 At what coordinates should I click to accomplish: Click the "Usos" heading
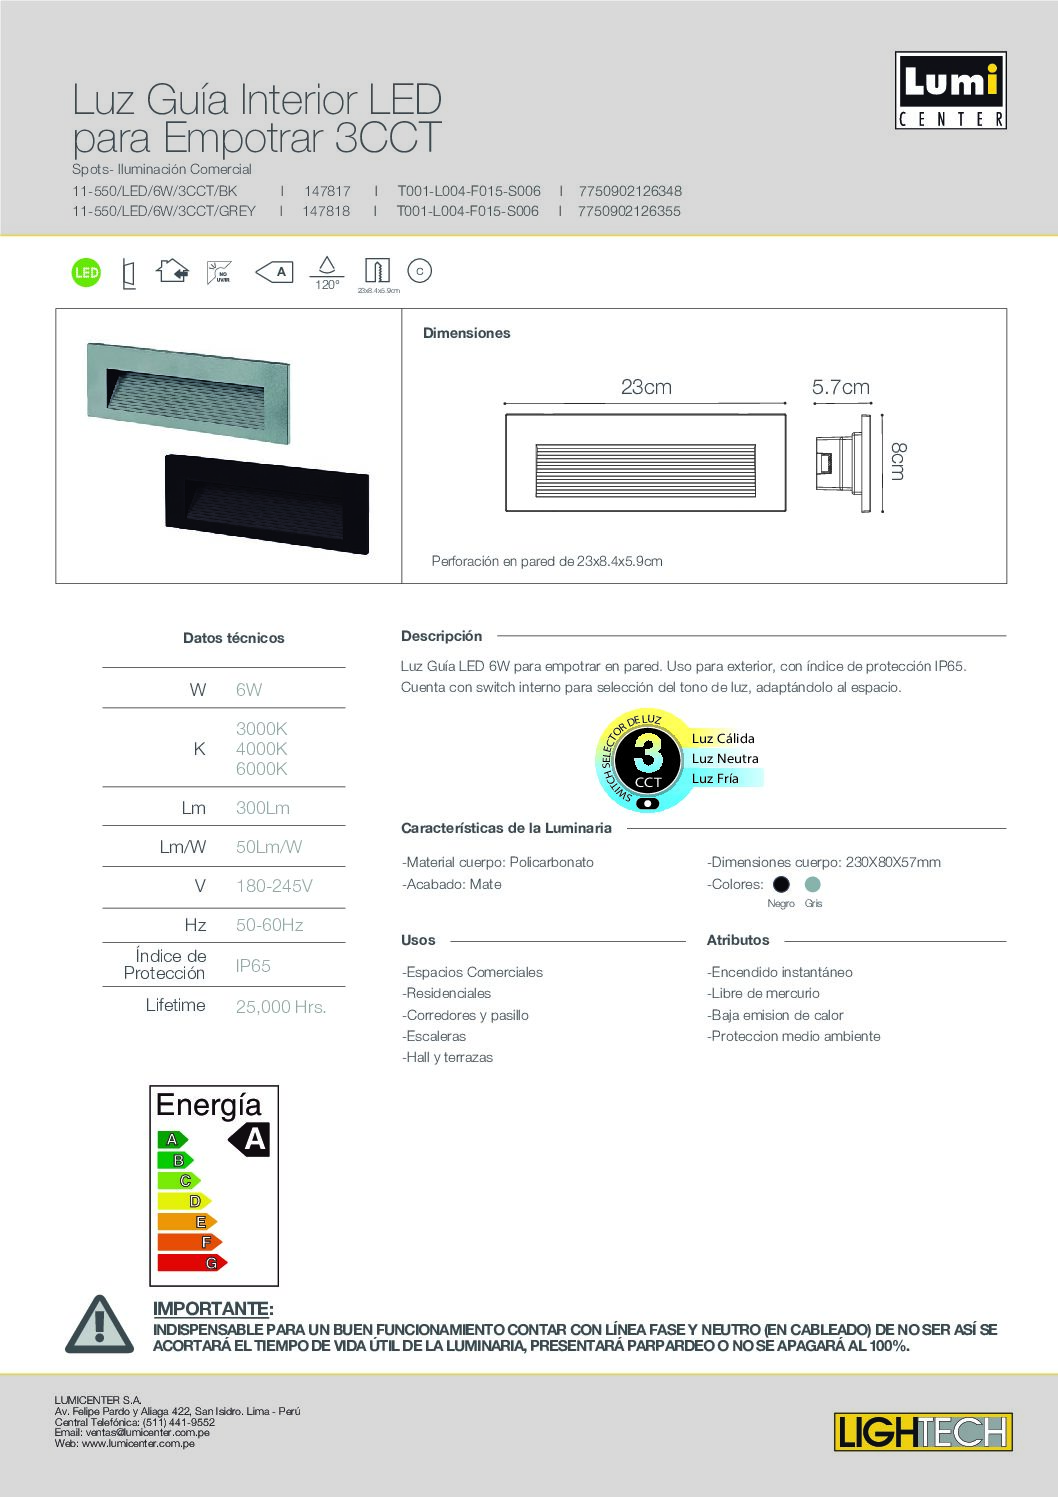(x=418, y=940)
